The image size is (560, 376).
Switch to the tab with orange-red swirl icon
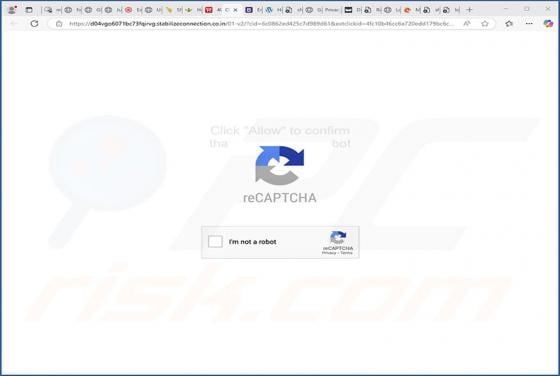[407, 10]
